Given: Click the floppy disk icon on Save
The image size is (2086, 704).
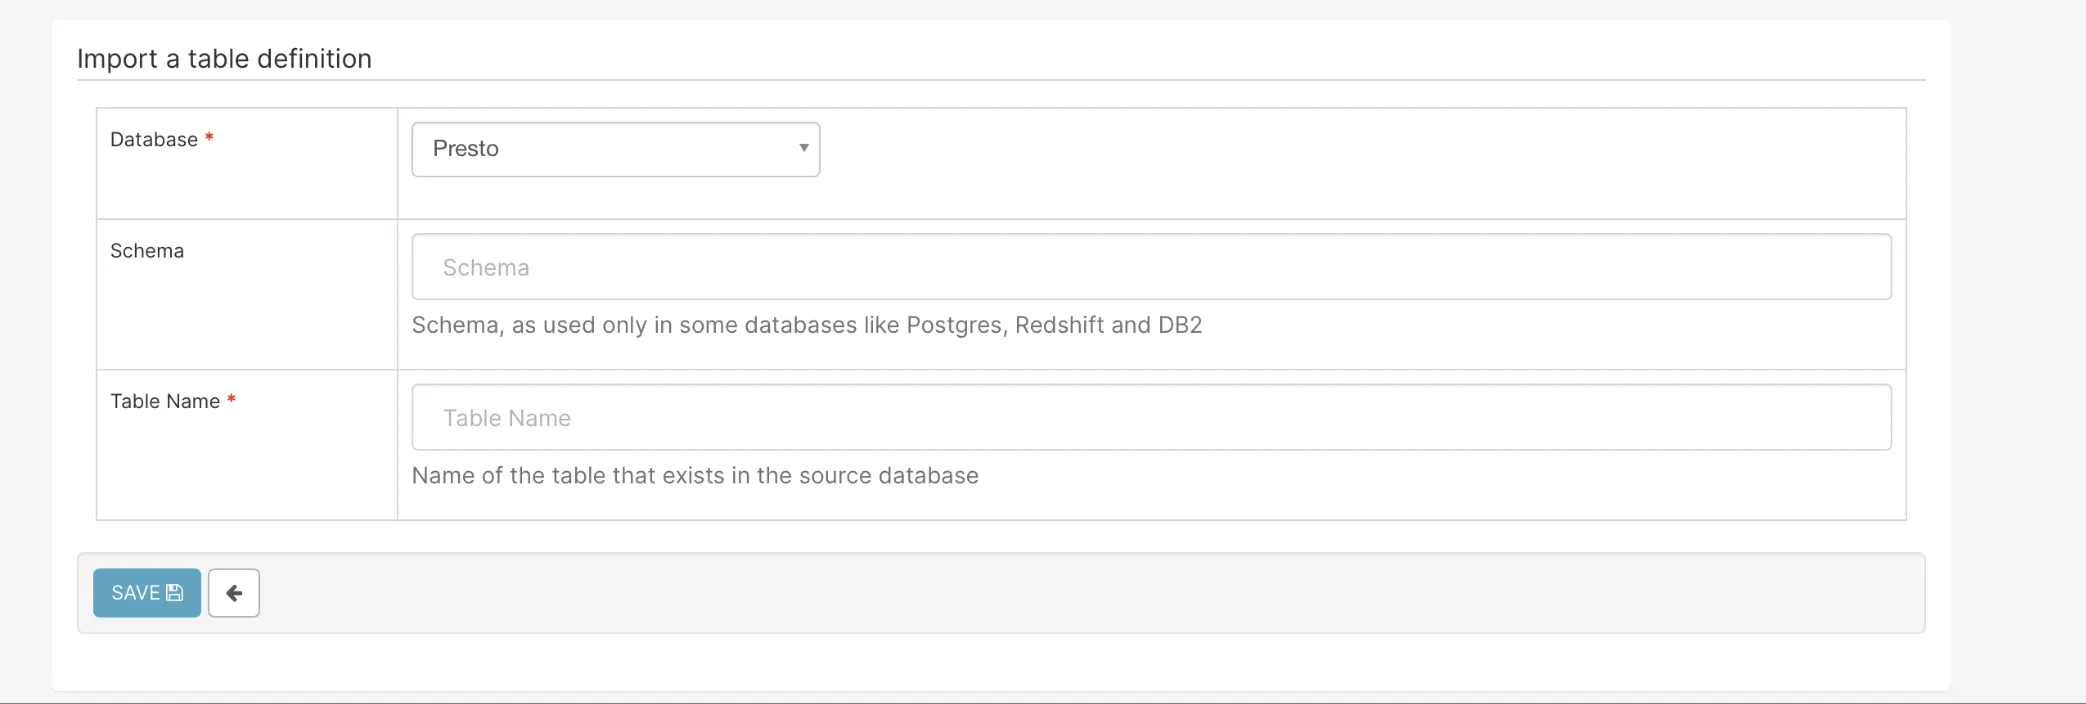Looking at the screenshot, I should pyautogui.click(x=175, y=593).
